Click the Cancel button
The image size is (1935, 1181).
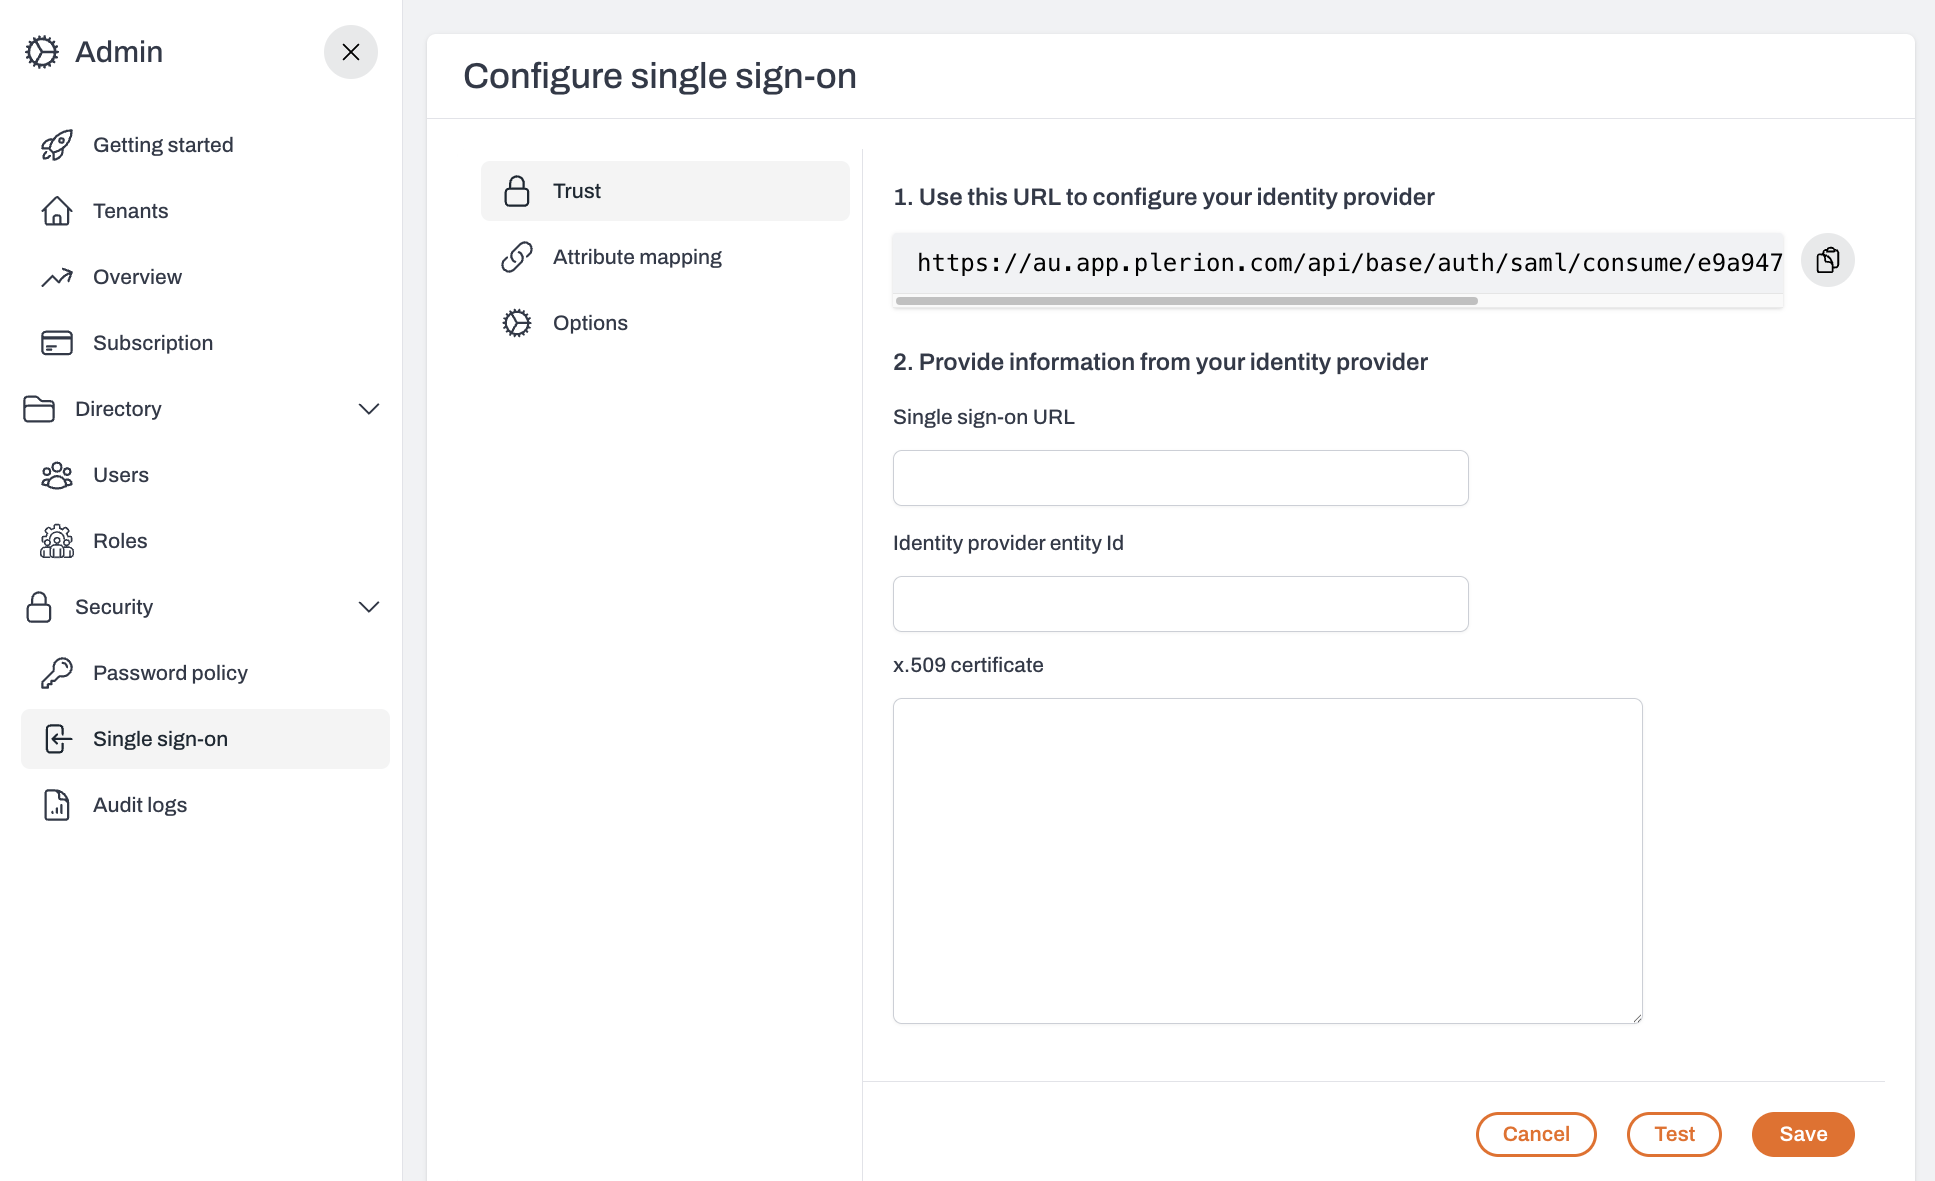click(x=1536, y=1134)
